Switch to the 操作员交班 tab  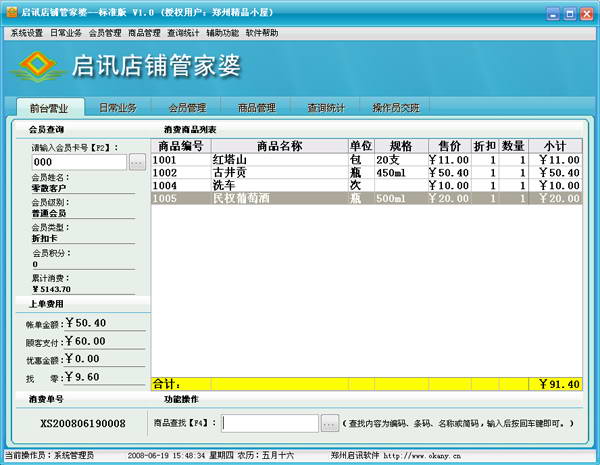tap(396, 108)
